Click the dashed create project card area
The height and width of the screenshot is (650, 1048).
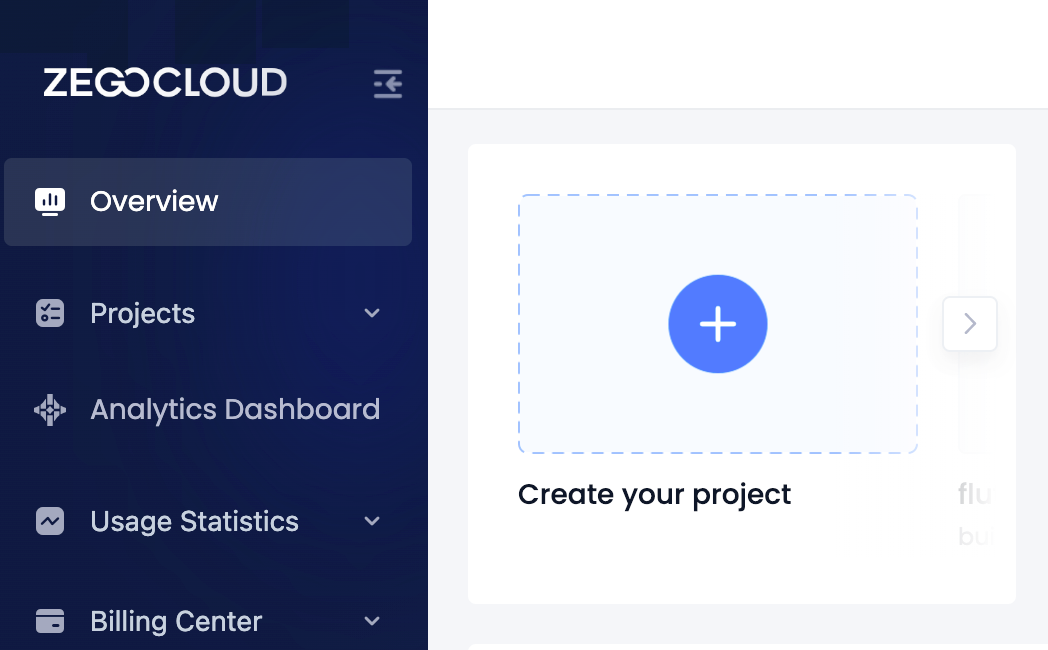tap(718, 324)
